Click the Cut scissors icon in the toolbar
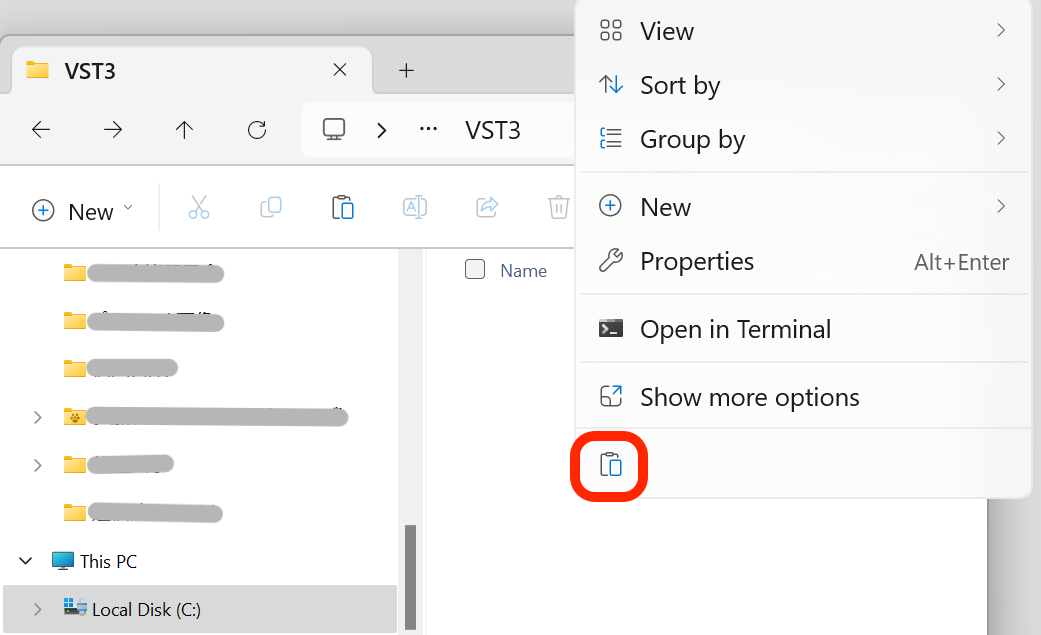 pyautogui.click(x=199, y=207)
